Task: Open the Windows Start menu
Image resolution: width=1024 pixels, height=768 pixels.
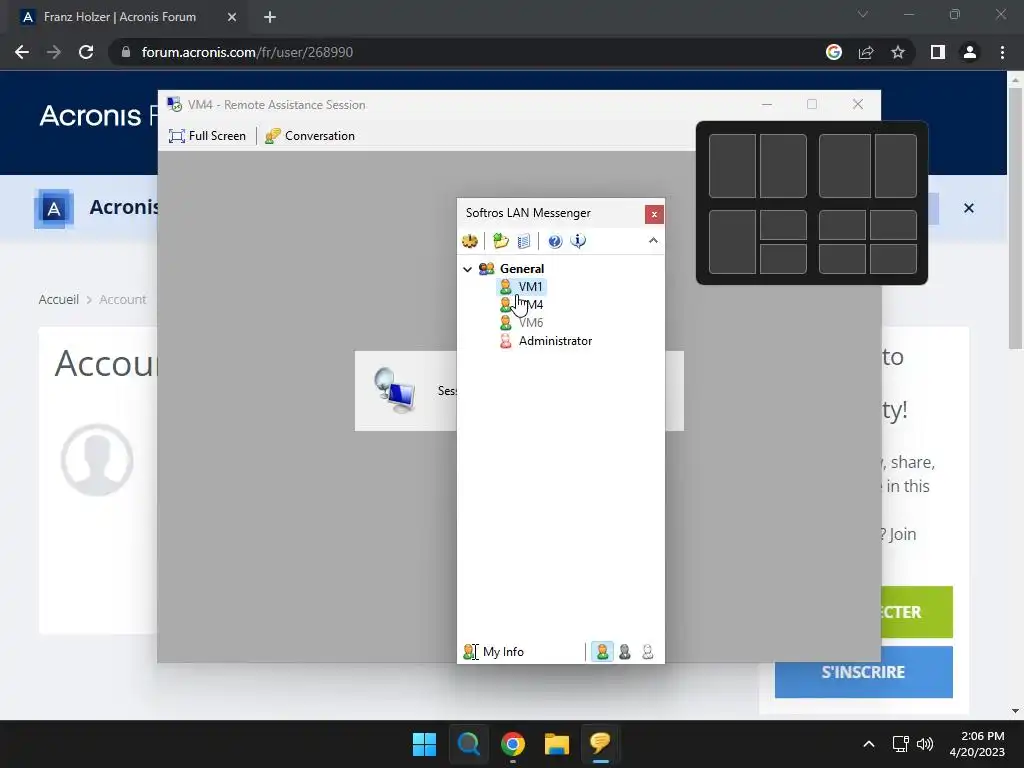Action: pos(424,744)
